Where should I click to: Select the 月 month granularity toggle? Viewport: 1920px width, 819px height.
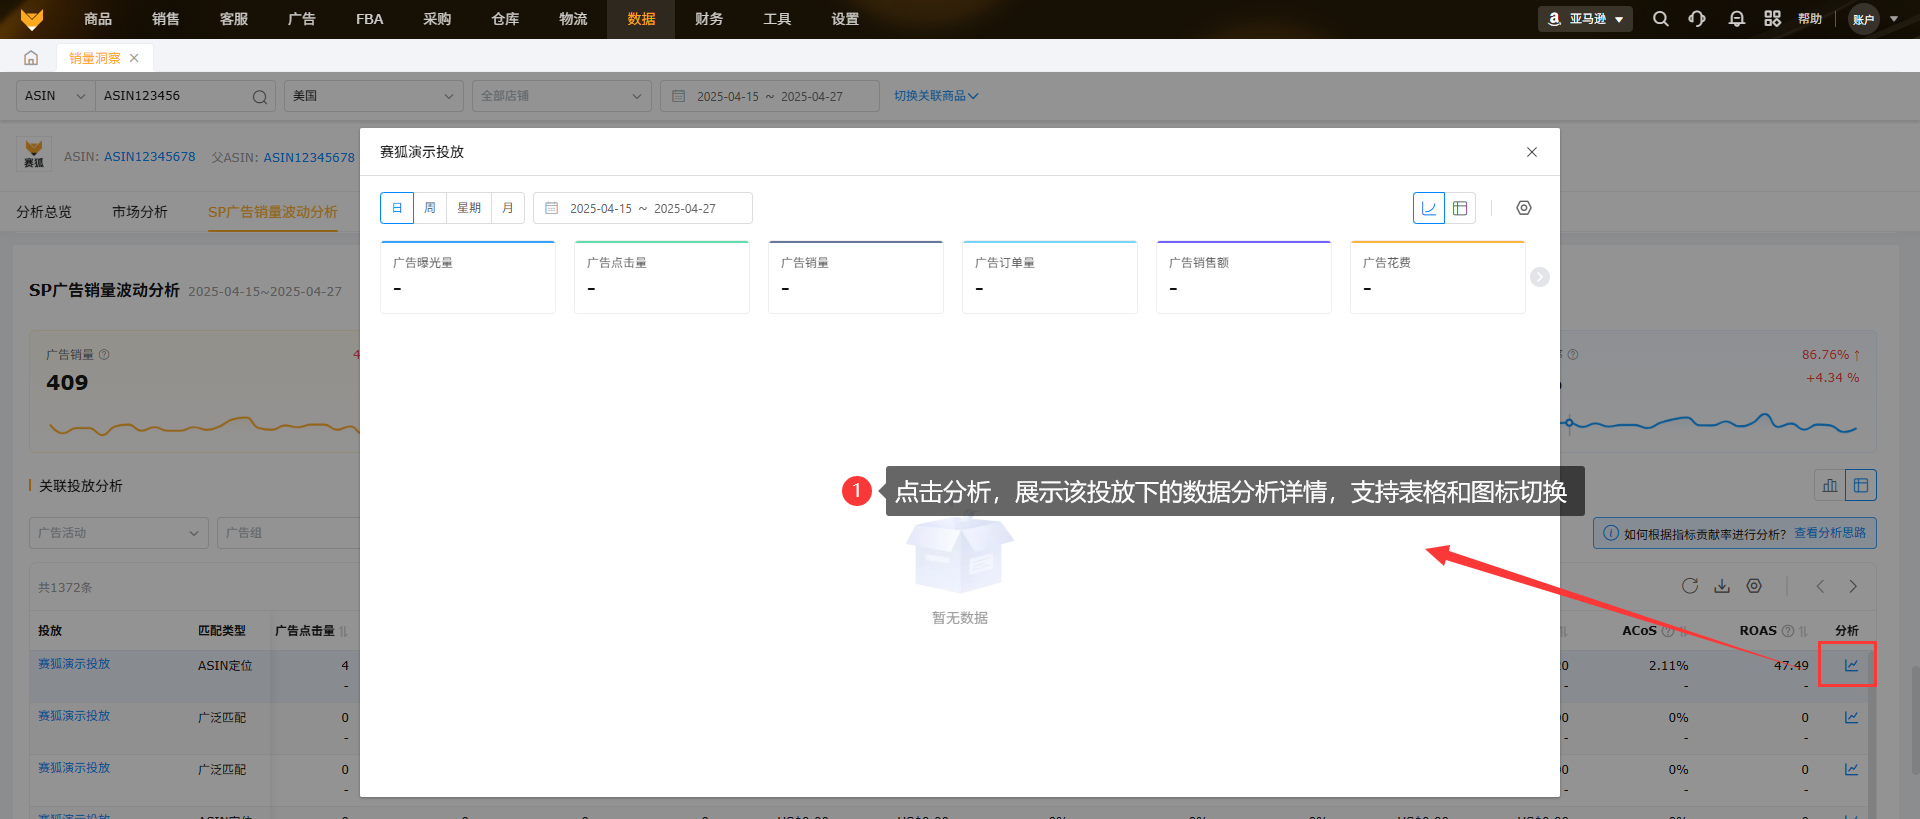508,208
